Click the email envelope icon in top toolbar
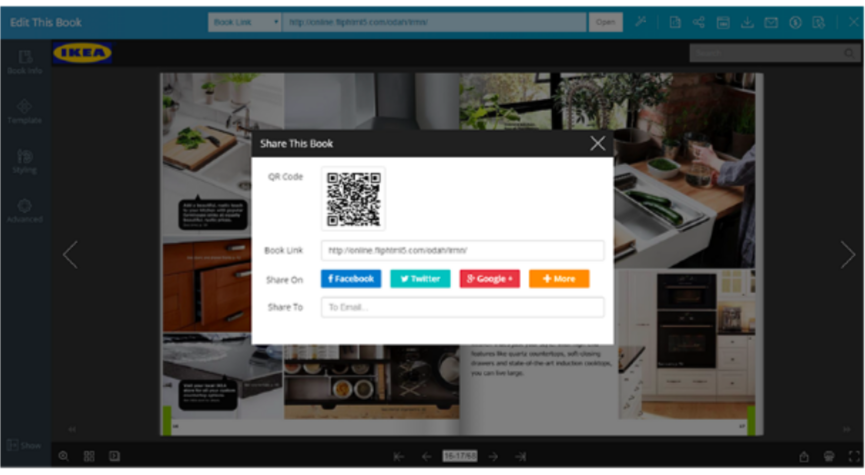Screen dimensions: 865x475 coord(771,22)
